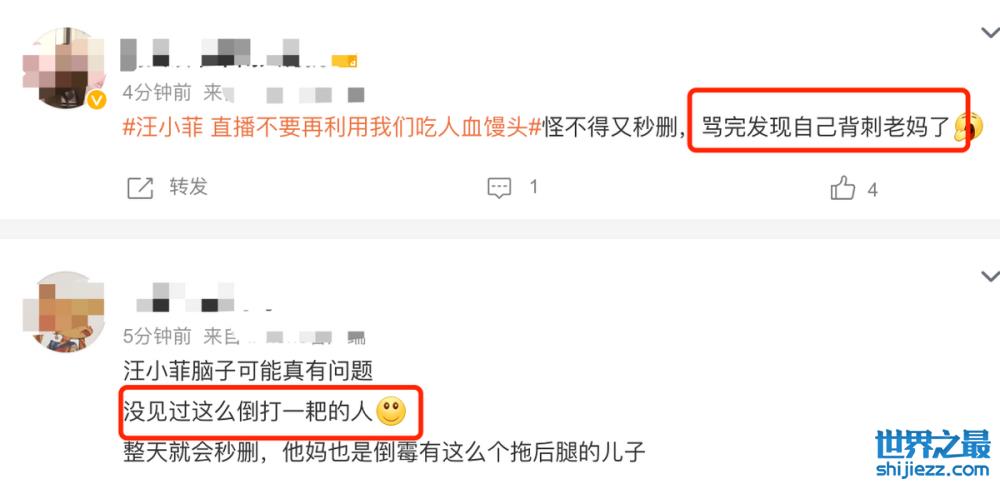
Task: Click the smiley emoji after 倒打一耙的人
Action: click(391, 412)
